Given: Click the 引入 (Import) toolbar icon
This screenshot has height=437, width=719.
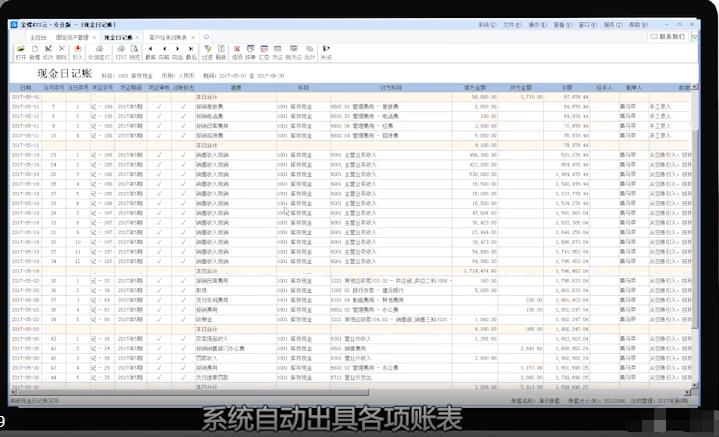Looking at the screenshot, I should point(77,52).
